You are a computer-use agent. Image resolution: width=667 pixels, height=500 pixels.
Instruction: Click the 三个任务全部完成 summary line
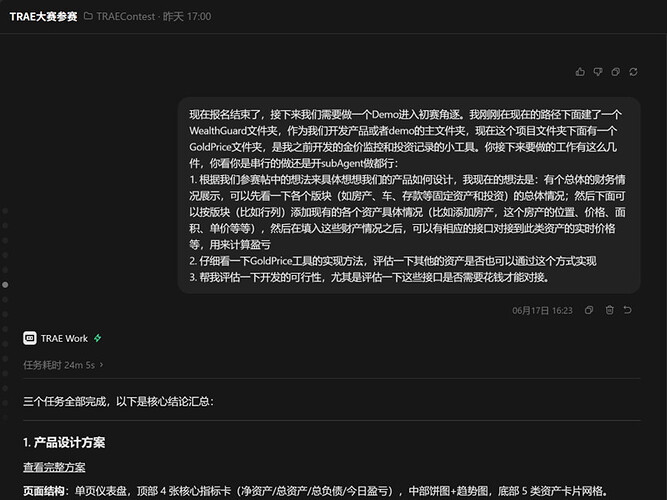tap(118, 401)
